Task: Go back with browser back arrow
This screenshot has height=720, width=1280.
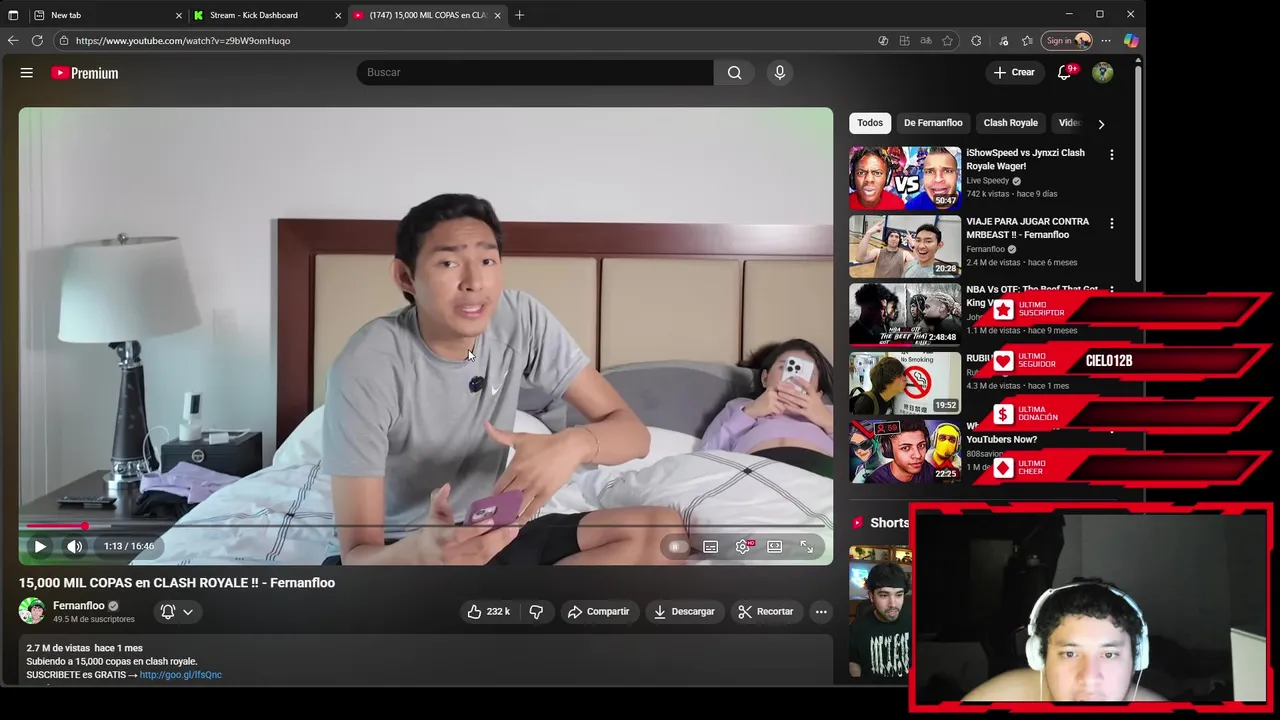Action: 13,41
